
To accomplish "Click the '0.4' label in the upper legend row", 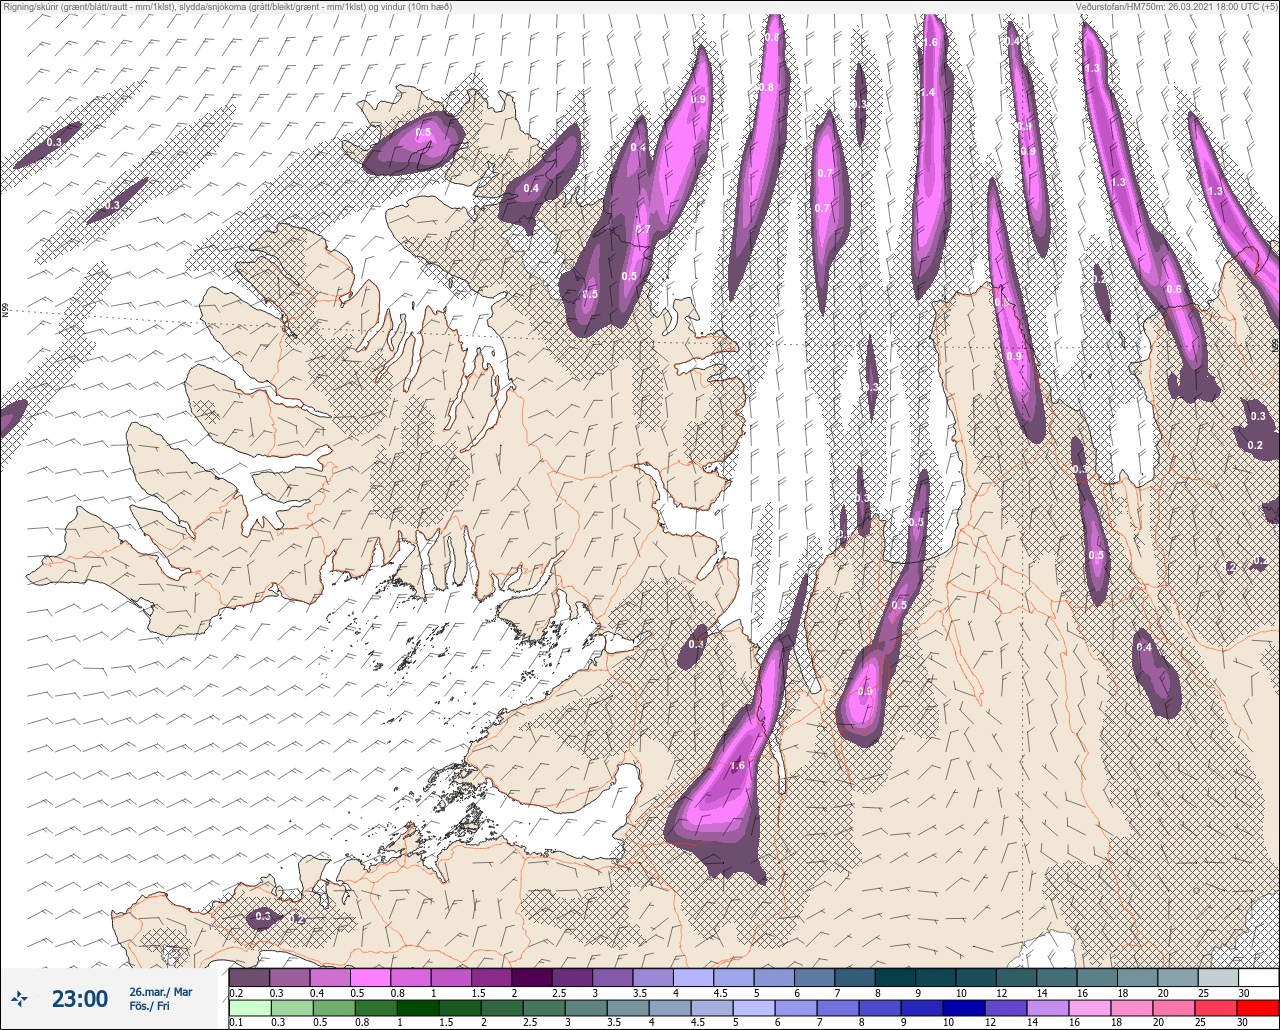I will click(x=318, y=992).
